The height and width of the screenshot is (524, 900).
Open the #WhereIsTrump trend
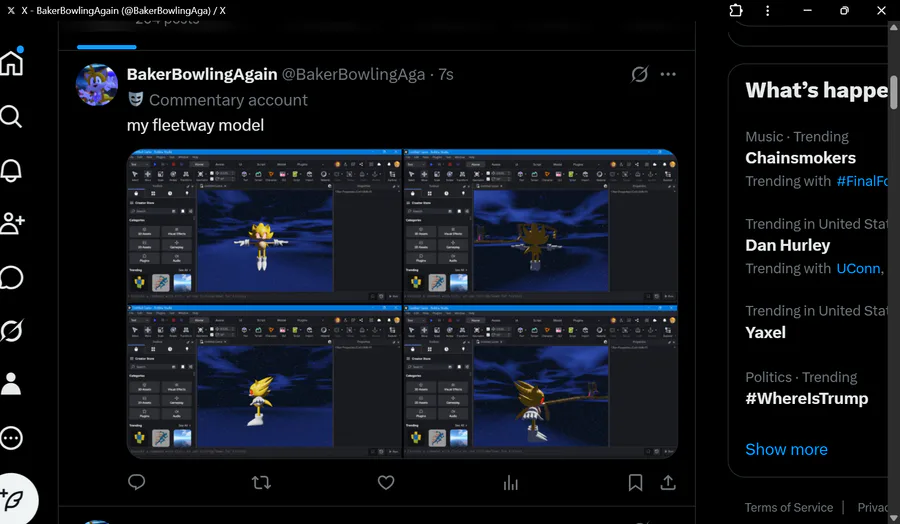point(806,399)
